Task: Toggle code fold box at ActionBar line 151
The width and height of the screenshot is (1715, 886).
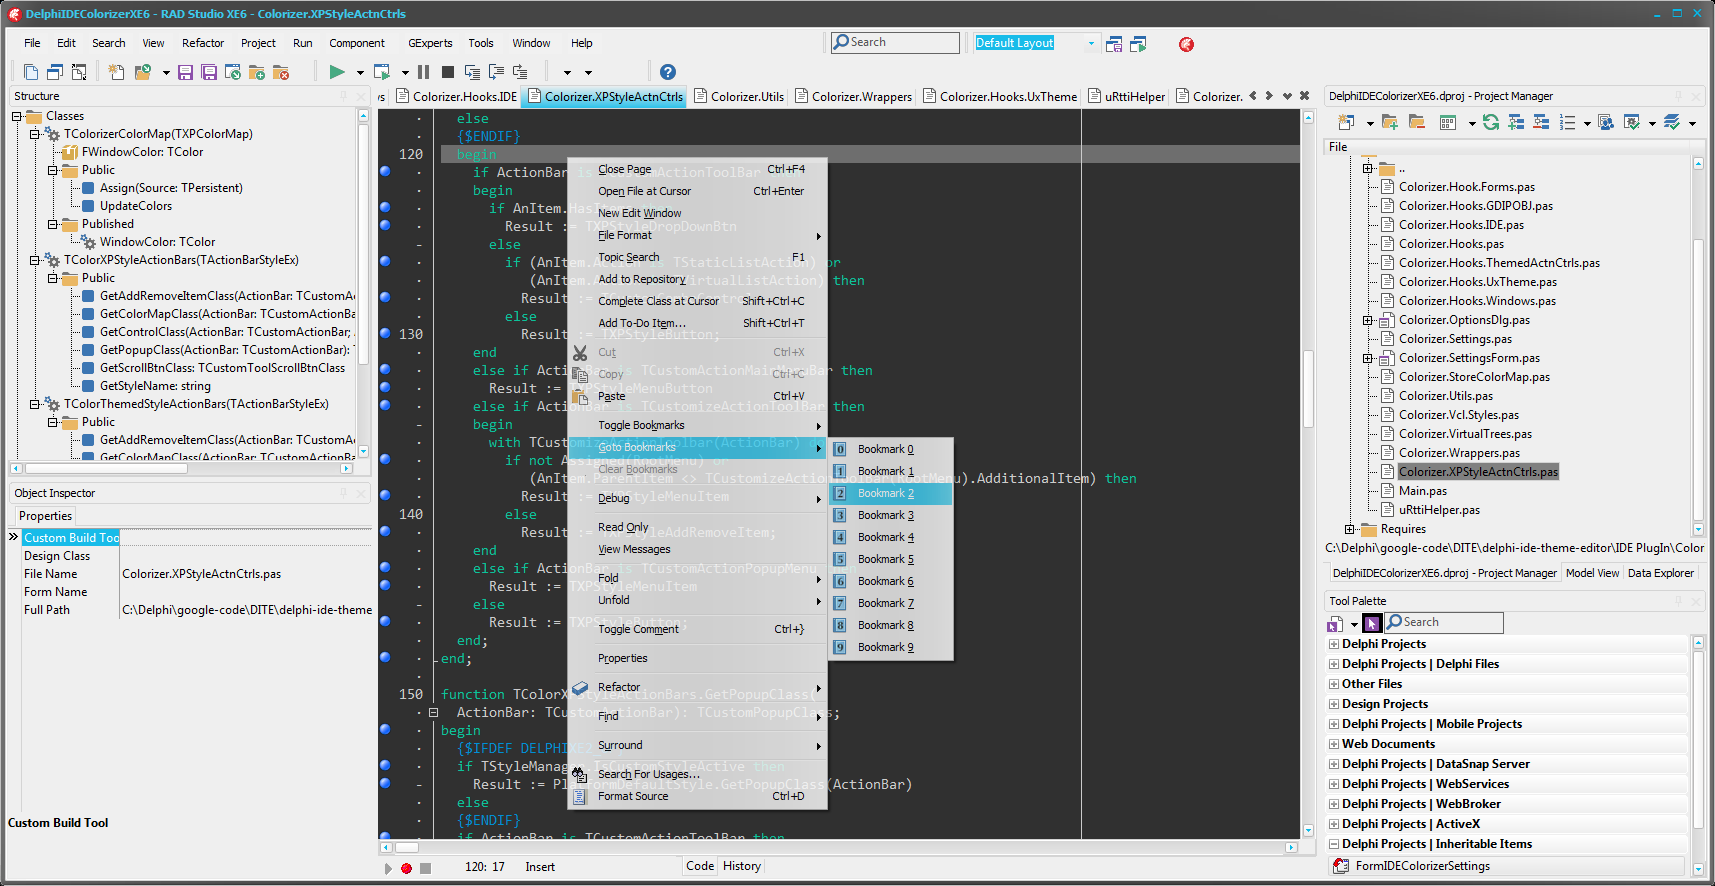Action: [434, 713]
